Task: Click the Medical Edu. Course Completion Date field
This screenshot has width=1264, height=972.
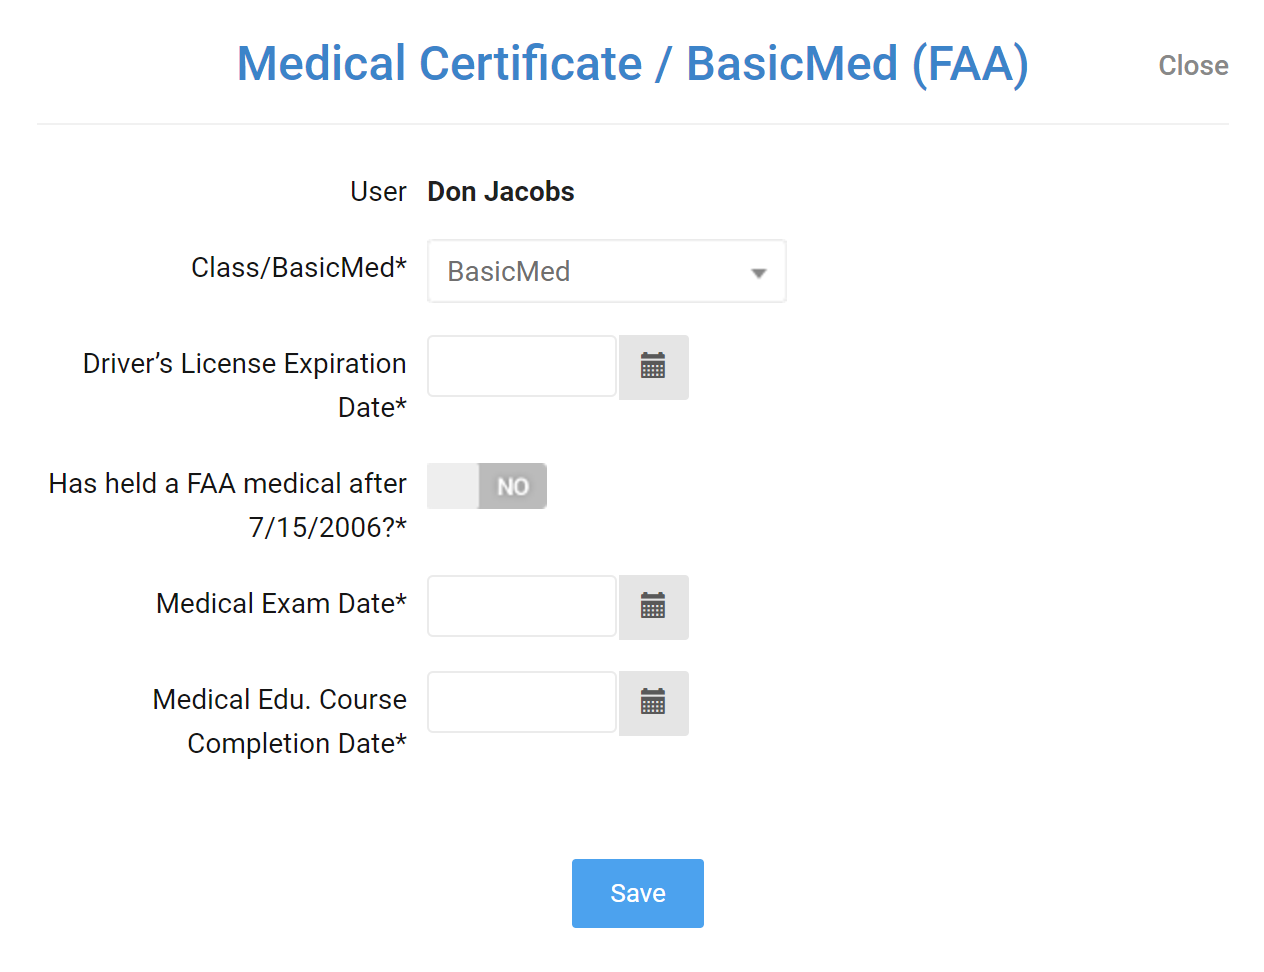Action: tap(521, 702)
